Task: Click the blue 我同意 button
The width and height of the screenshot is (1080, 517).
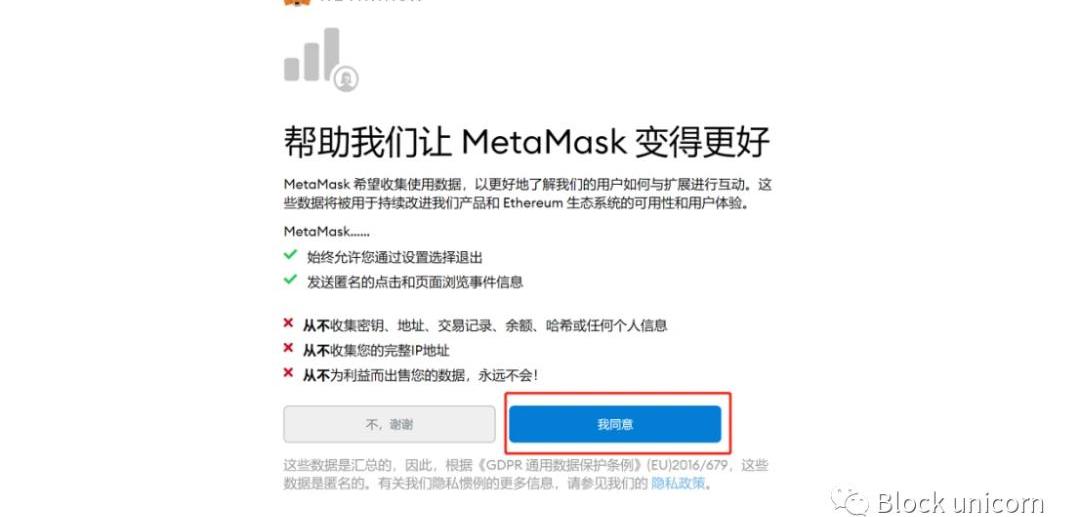Action: [x=615, y=424]
